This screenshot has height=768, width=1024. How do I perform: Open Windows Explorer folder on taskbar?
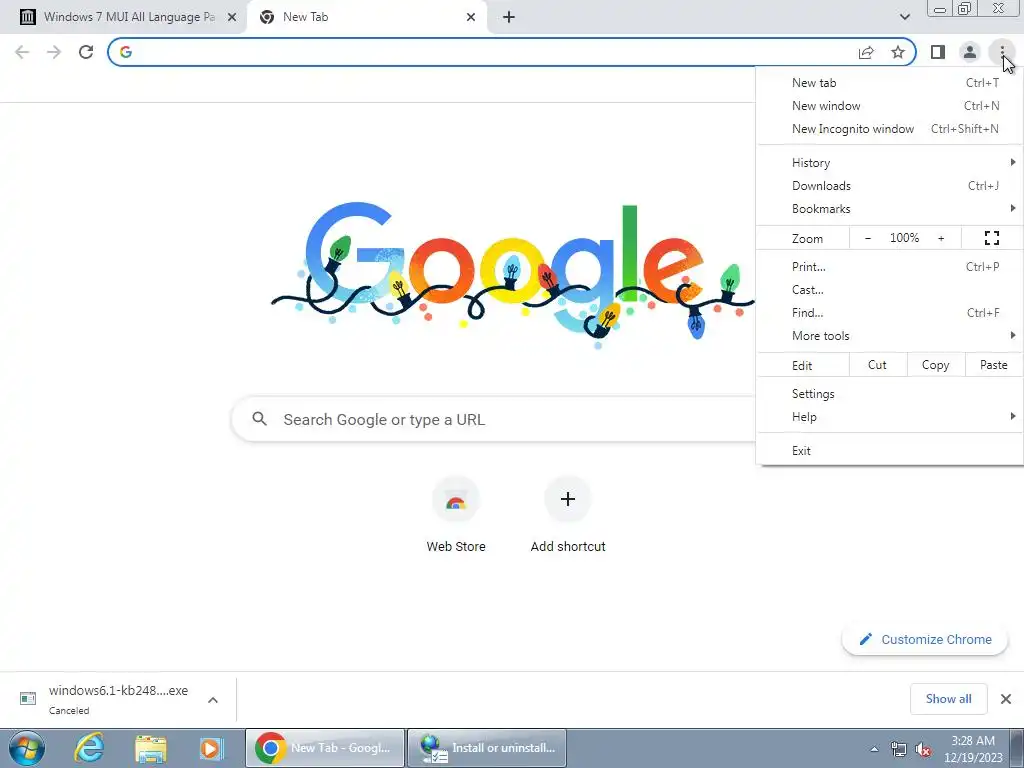[x=151, y=748]
